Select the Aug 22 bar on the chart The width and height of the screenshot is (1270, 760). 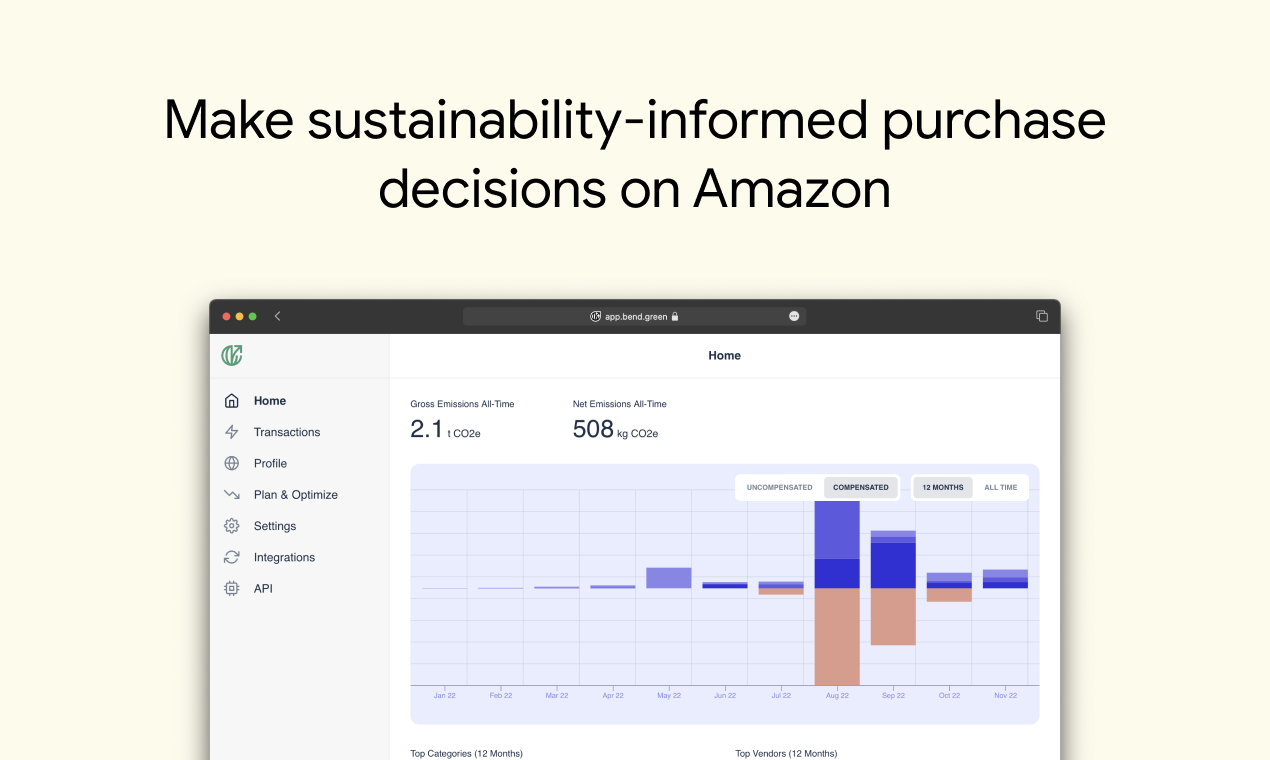(837, 590)
